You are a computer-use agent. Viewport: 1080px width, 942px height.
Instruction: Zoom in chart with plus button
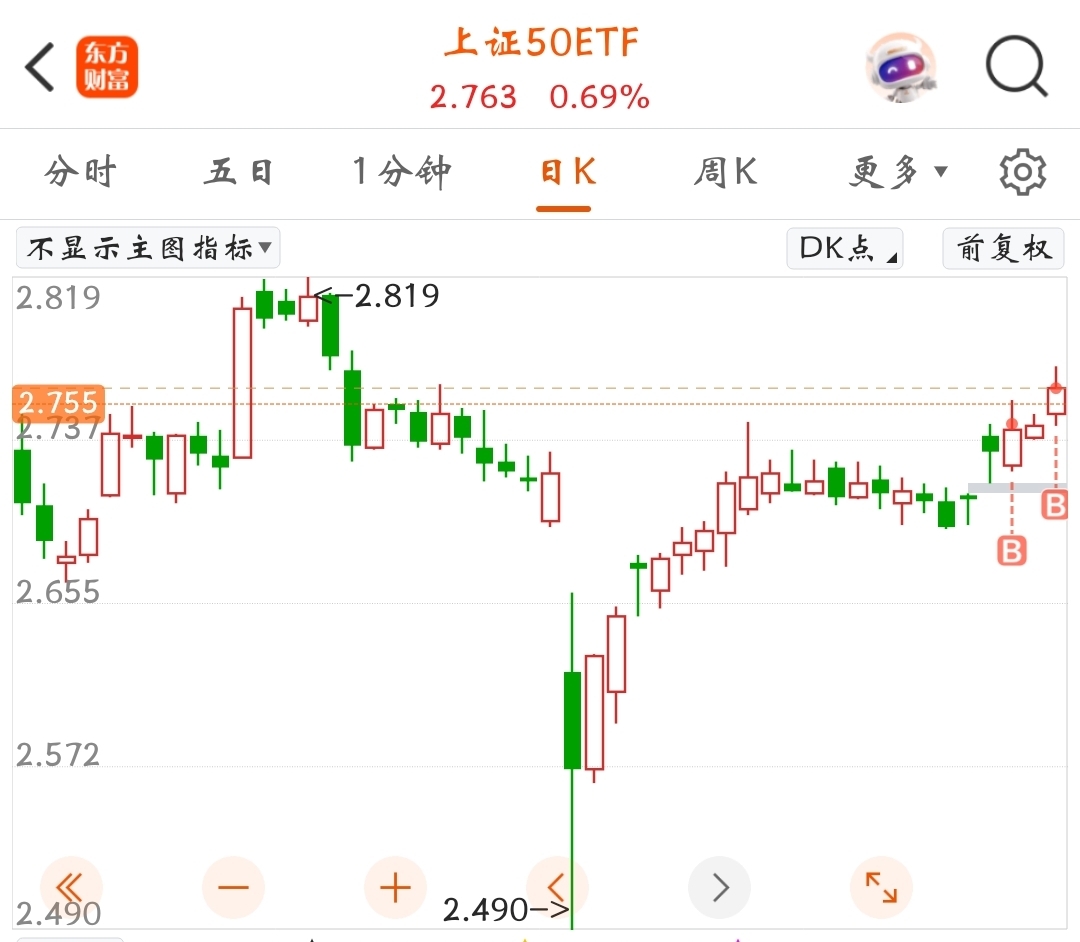(395, 888)
